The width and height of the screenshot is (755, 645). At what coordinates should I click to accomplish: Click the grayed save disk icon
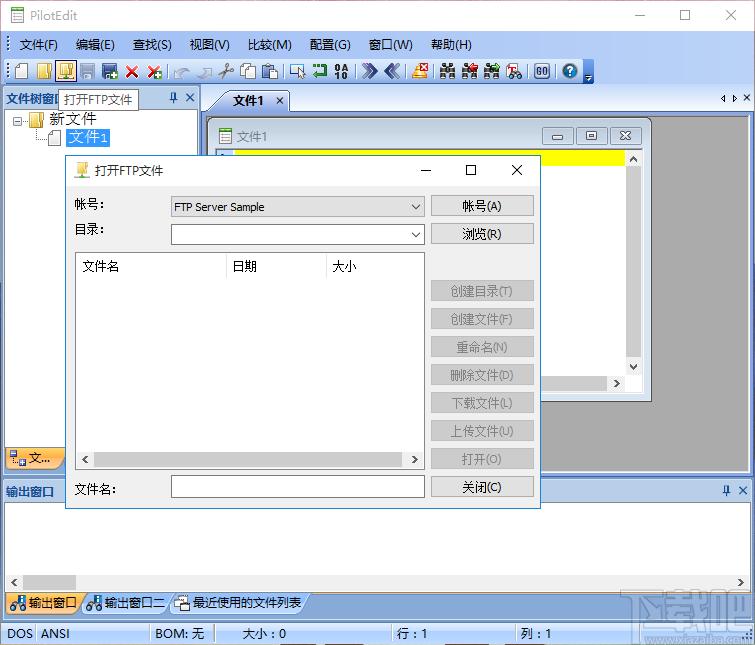coord(88,71)
